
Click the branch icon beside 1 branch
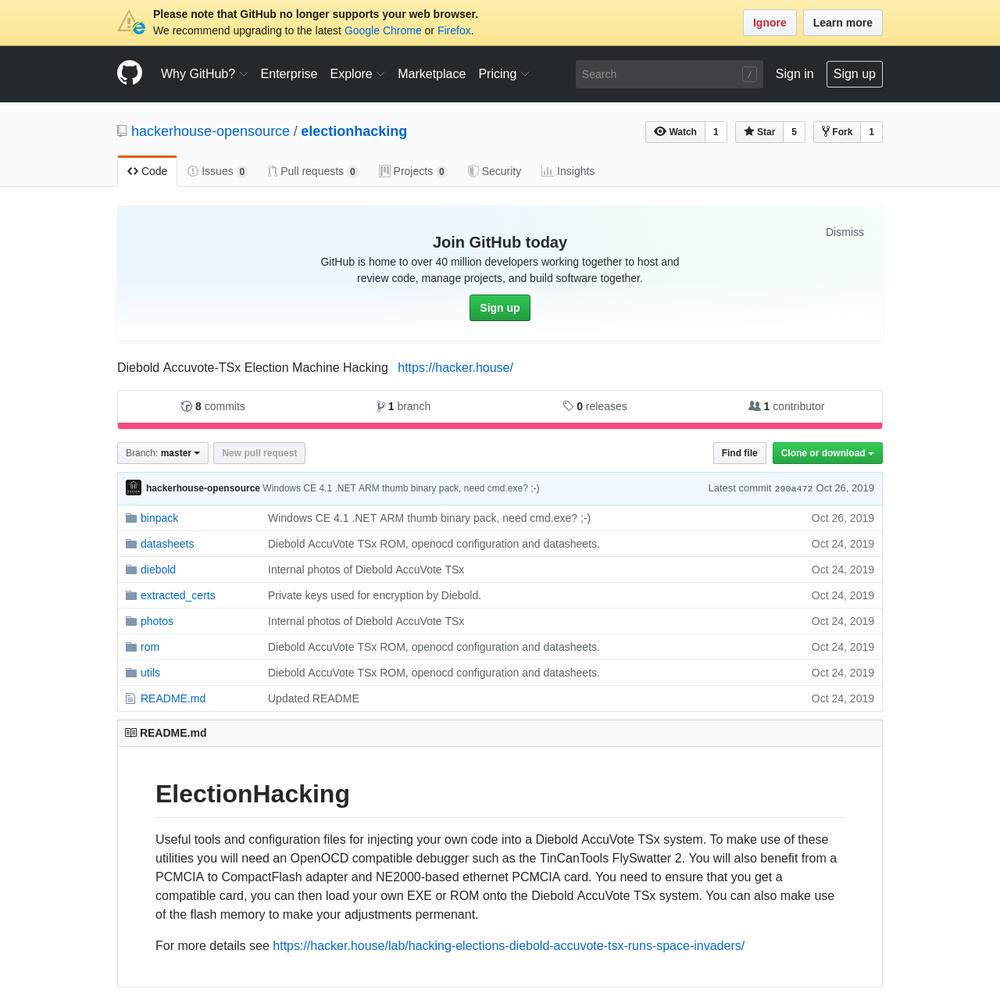tap(381, 406)
